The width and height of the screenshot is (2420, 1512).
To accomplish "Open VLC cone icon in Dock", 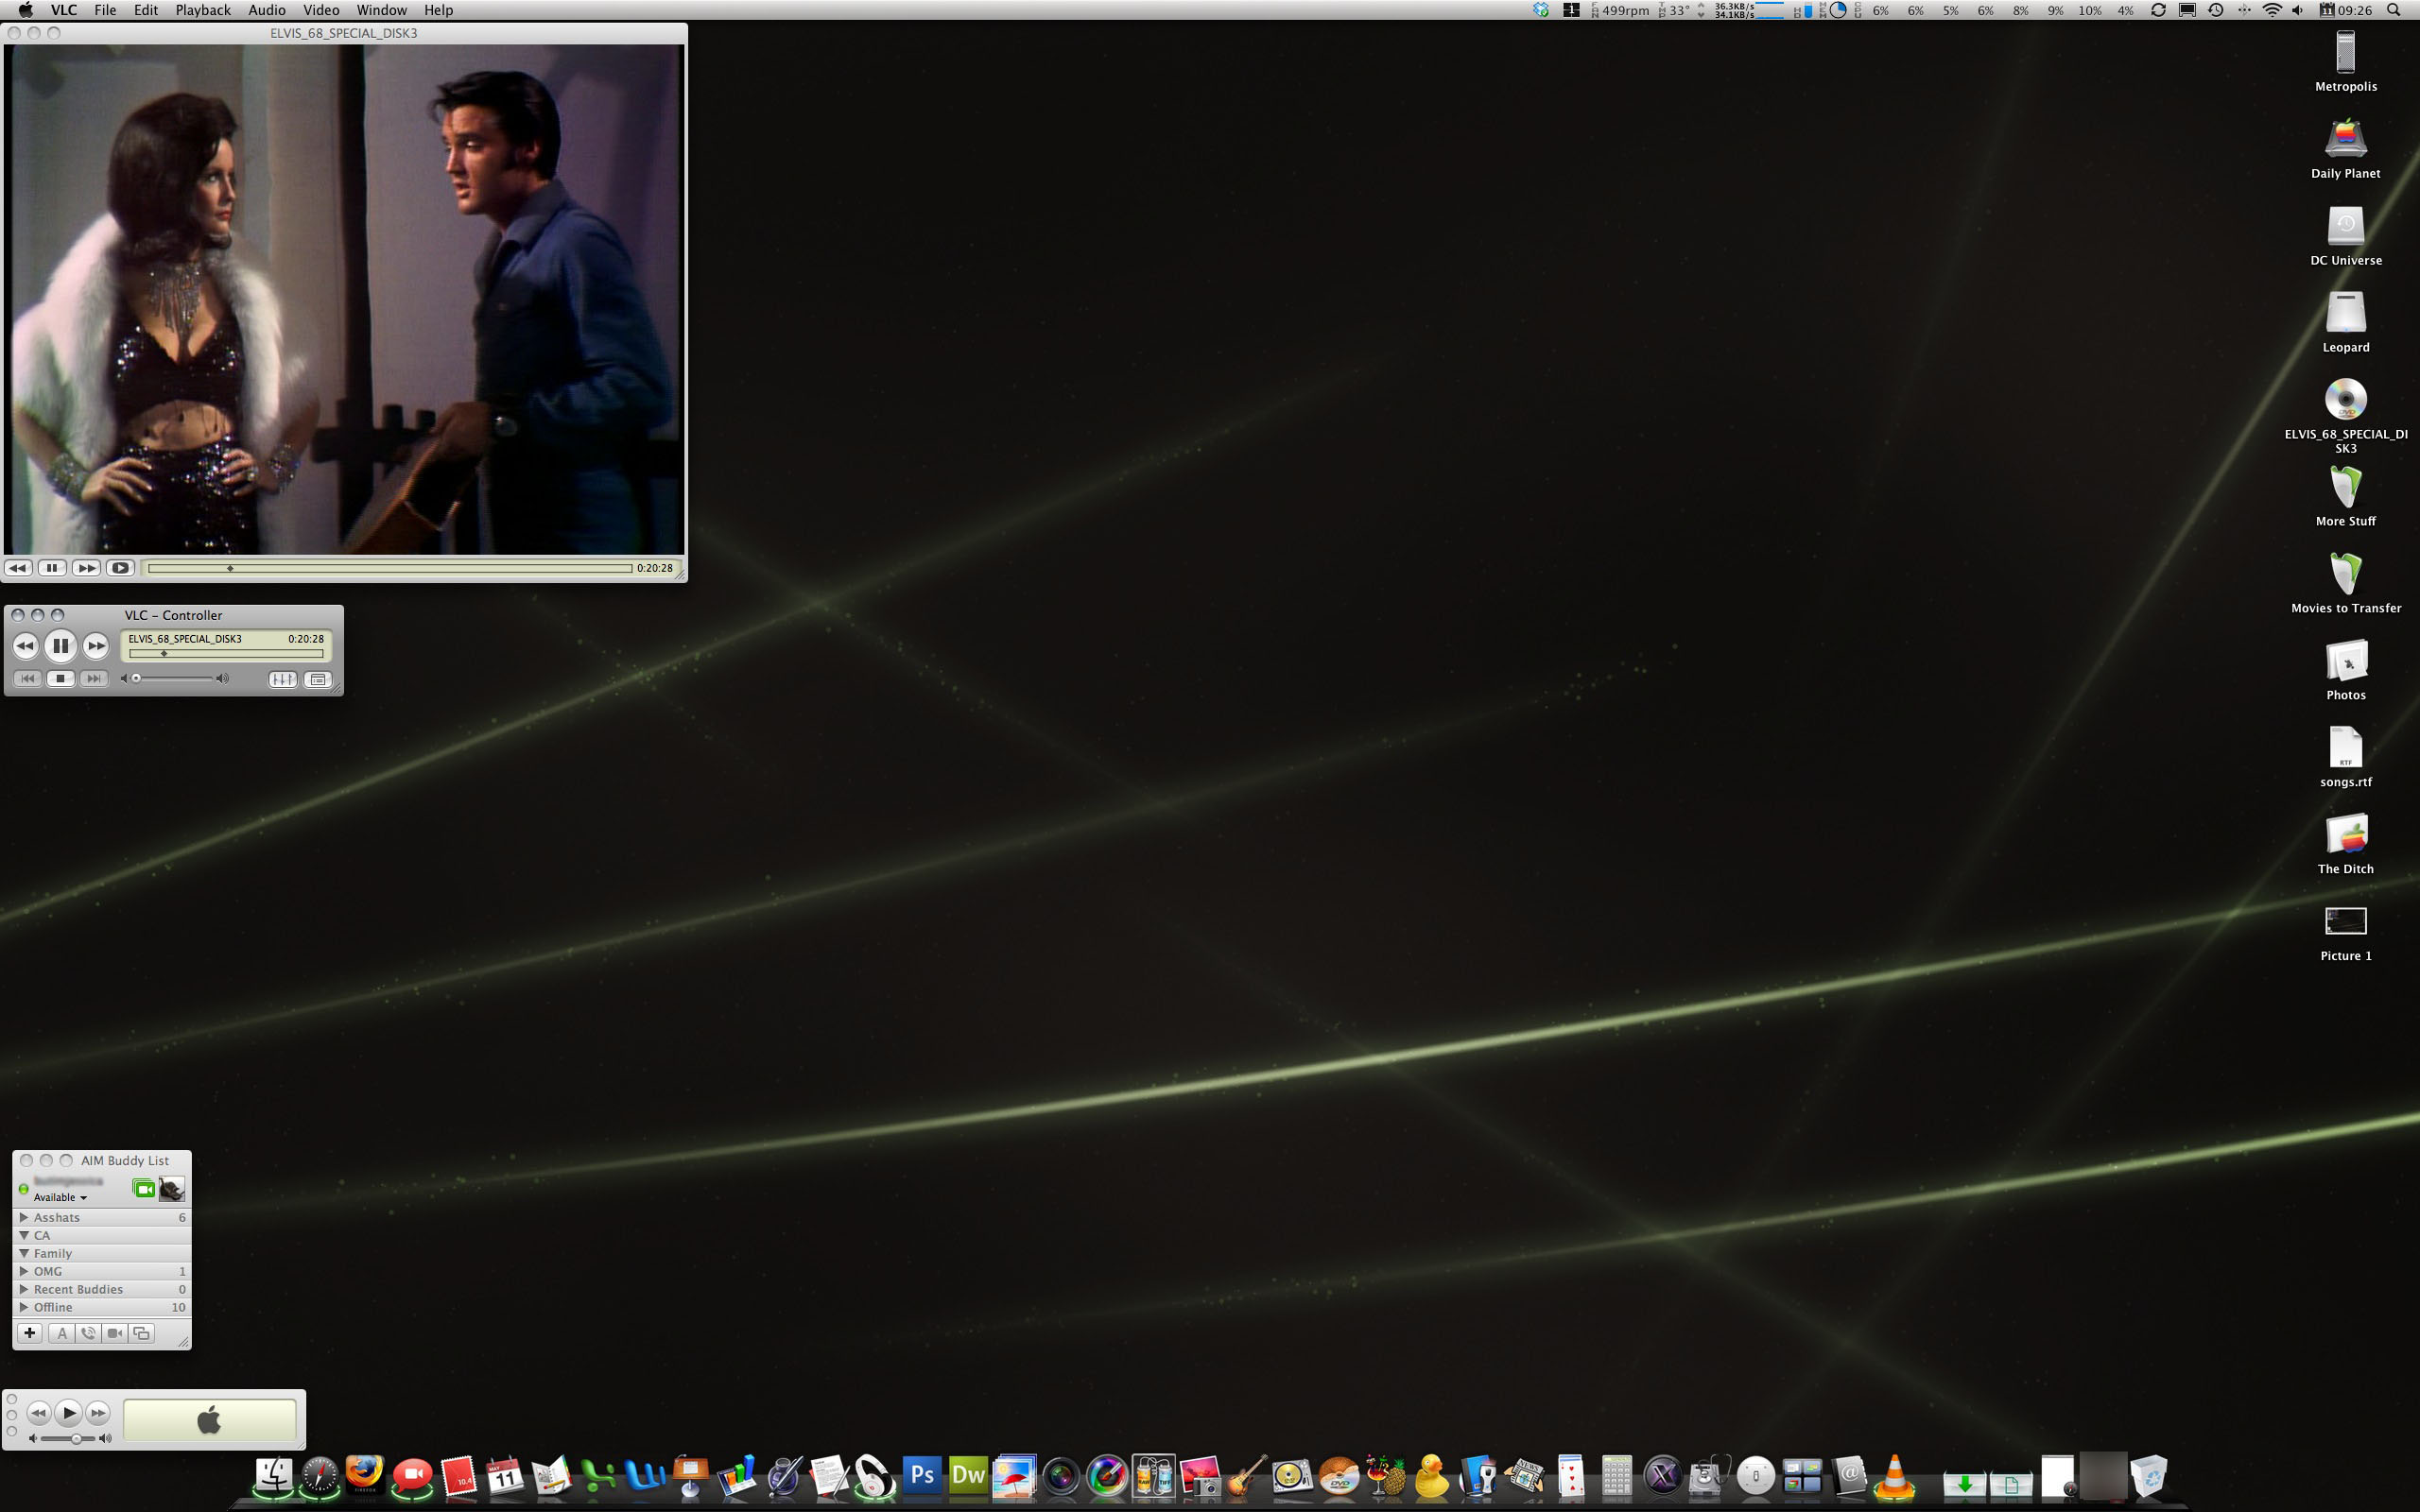I will (x=1895, y=1477).
